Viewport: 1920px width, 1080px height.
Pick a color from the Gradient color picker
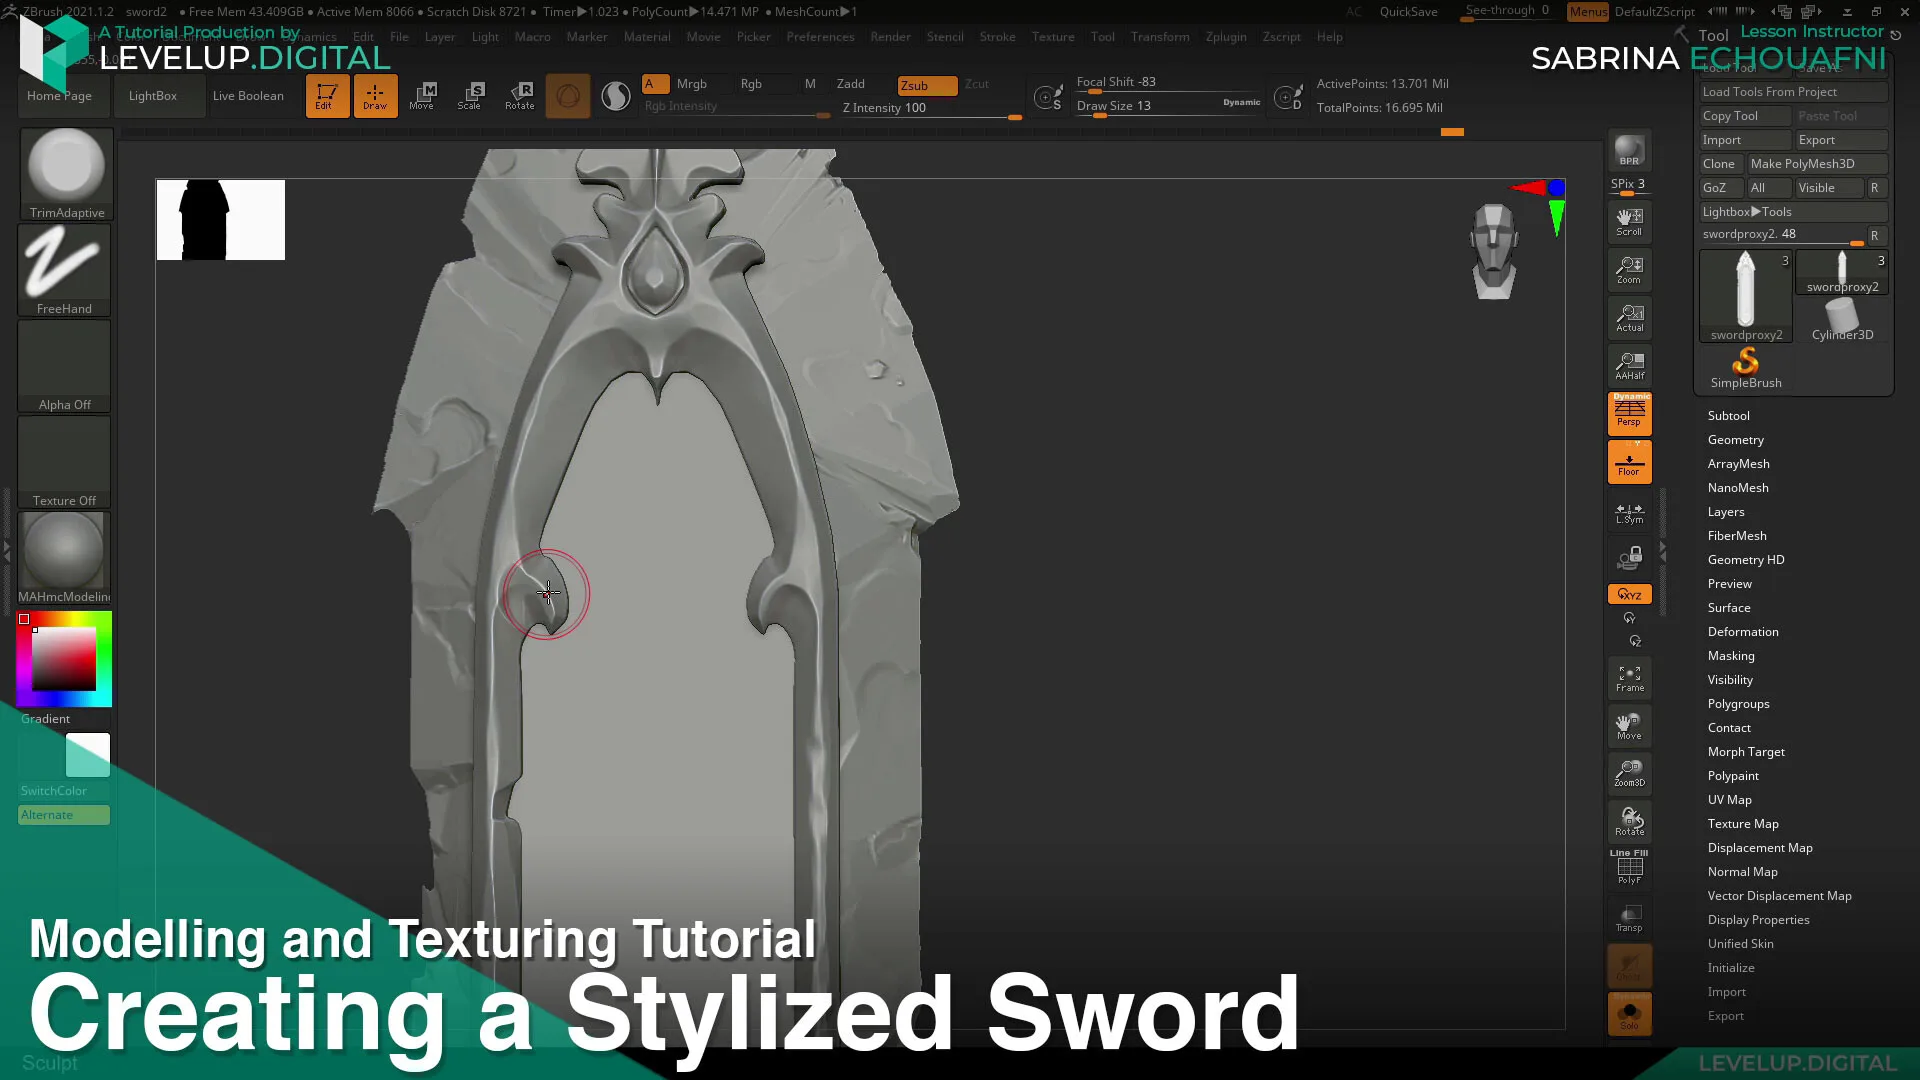[x=64, y=658]
